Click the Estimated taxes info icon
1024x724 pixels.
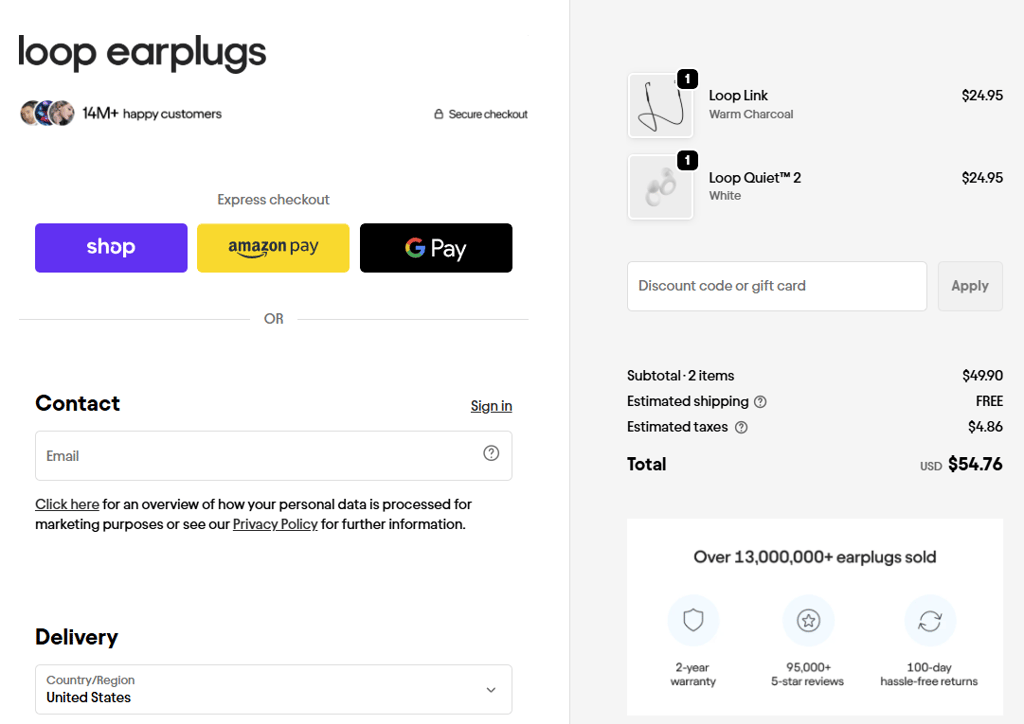[x=741, y=428]
